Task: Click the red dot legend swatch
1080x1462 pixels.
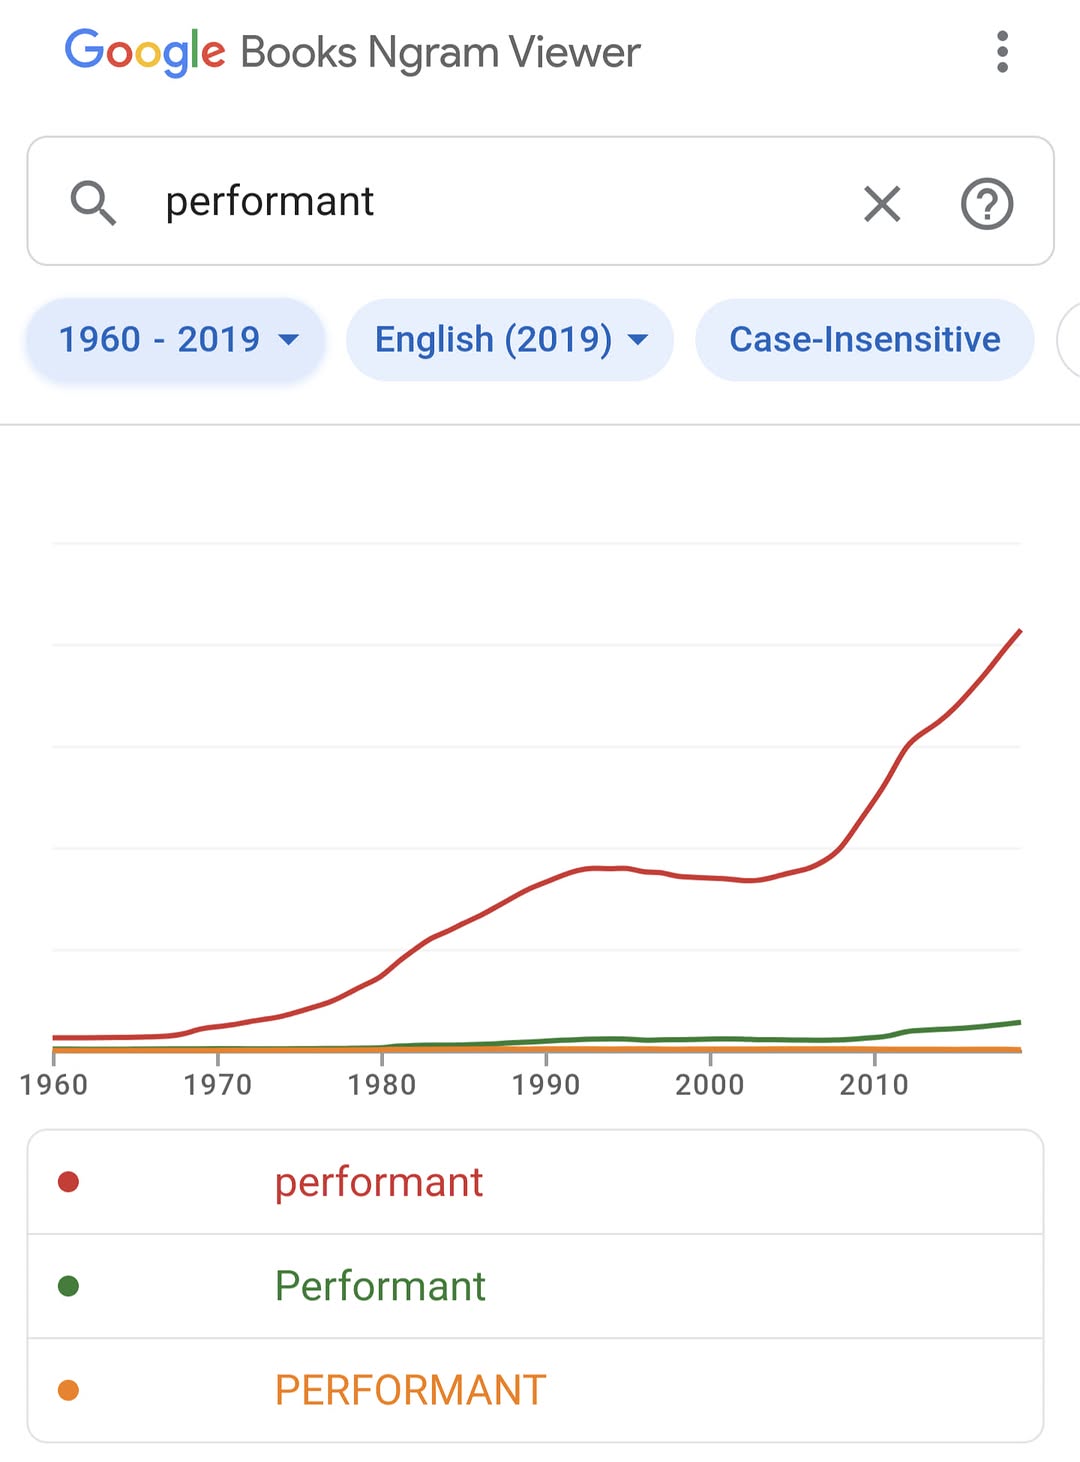Action: point(69,1182)
